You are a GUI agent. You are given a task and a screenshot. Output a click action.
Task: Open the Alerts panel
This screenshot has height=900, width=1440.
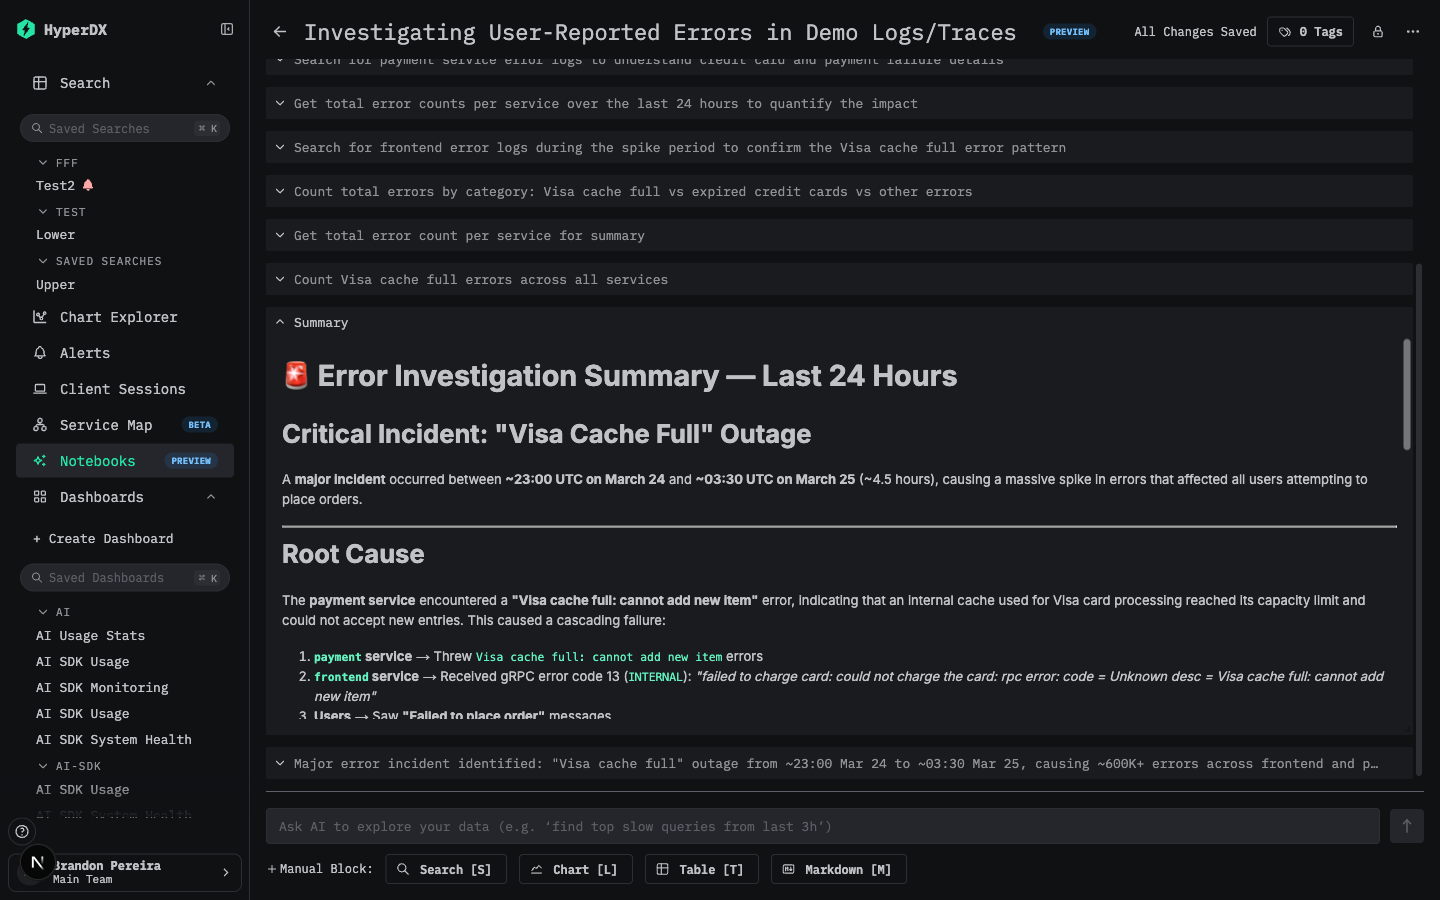[x=84, y=353]
